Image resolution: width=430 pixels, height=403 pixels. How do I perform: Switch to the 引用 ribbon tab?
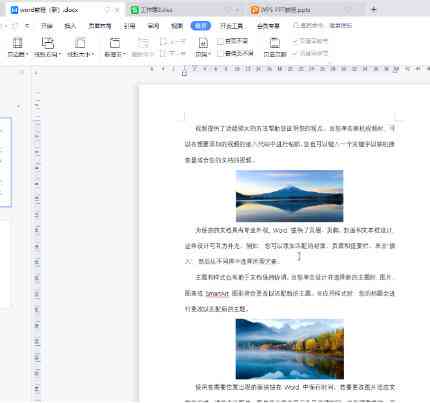coord(130,26)
